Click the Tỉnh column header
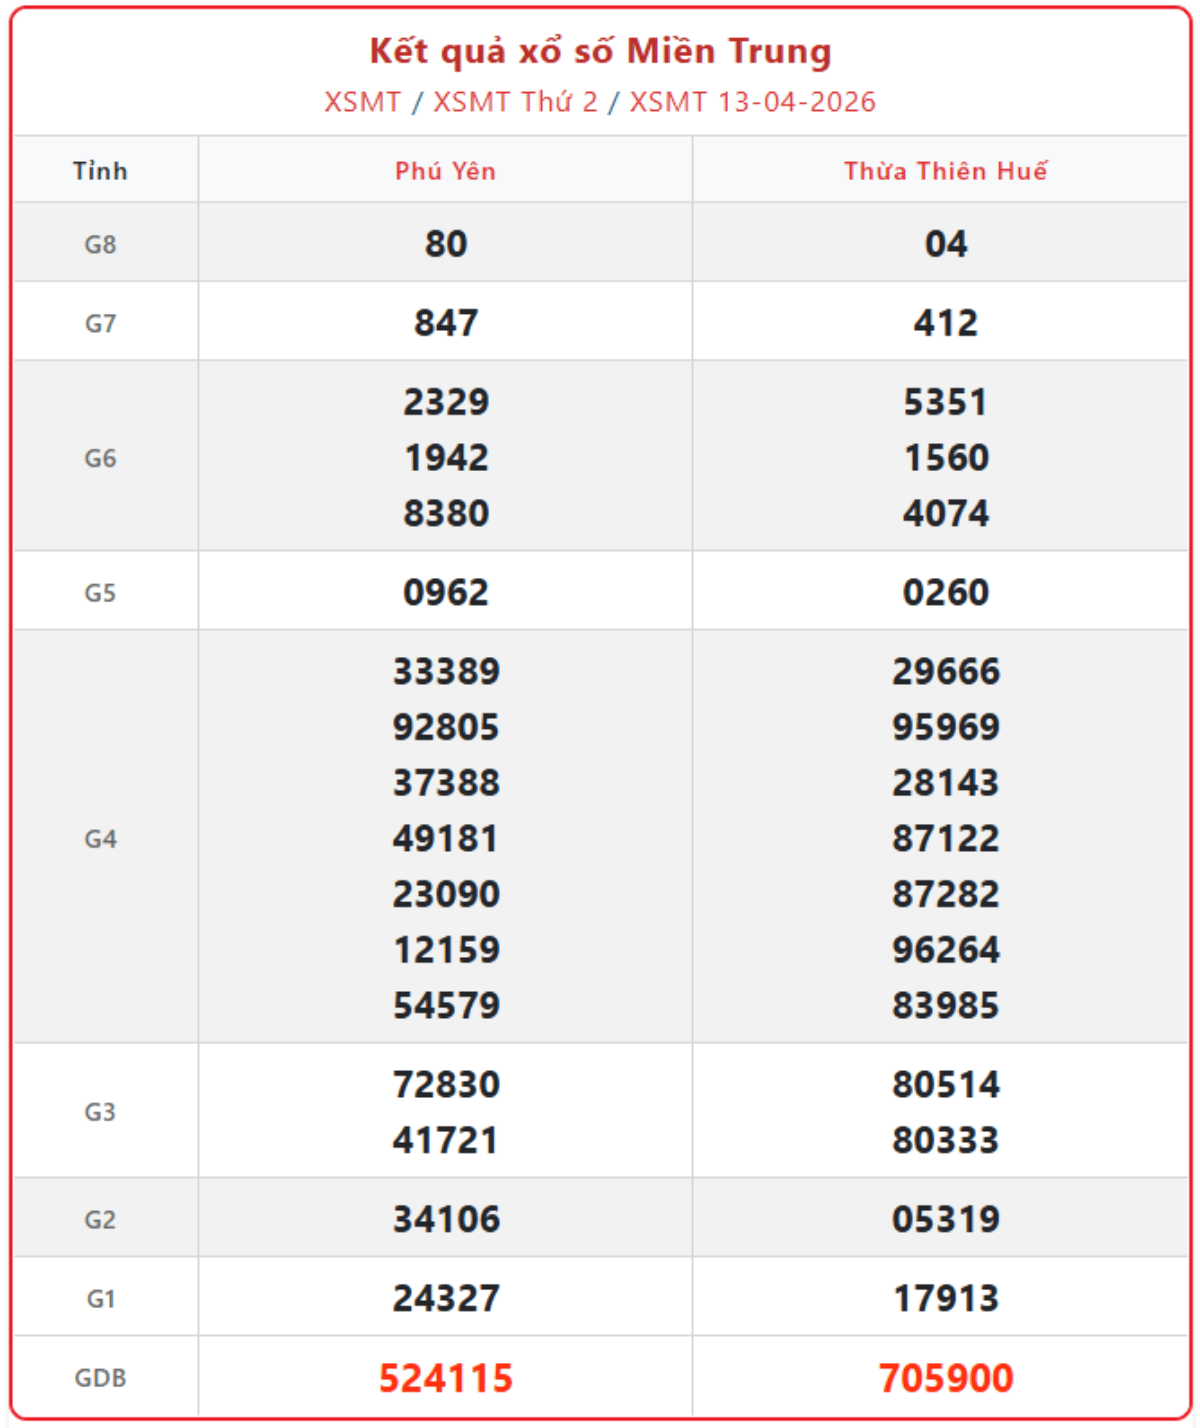 point(100,171)
